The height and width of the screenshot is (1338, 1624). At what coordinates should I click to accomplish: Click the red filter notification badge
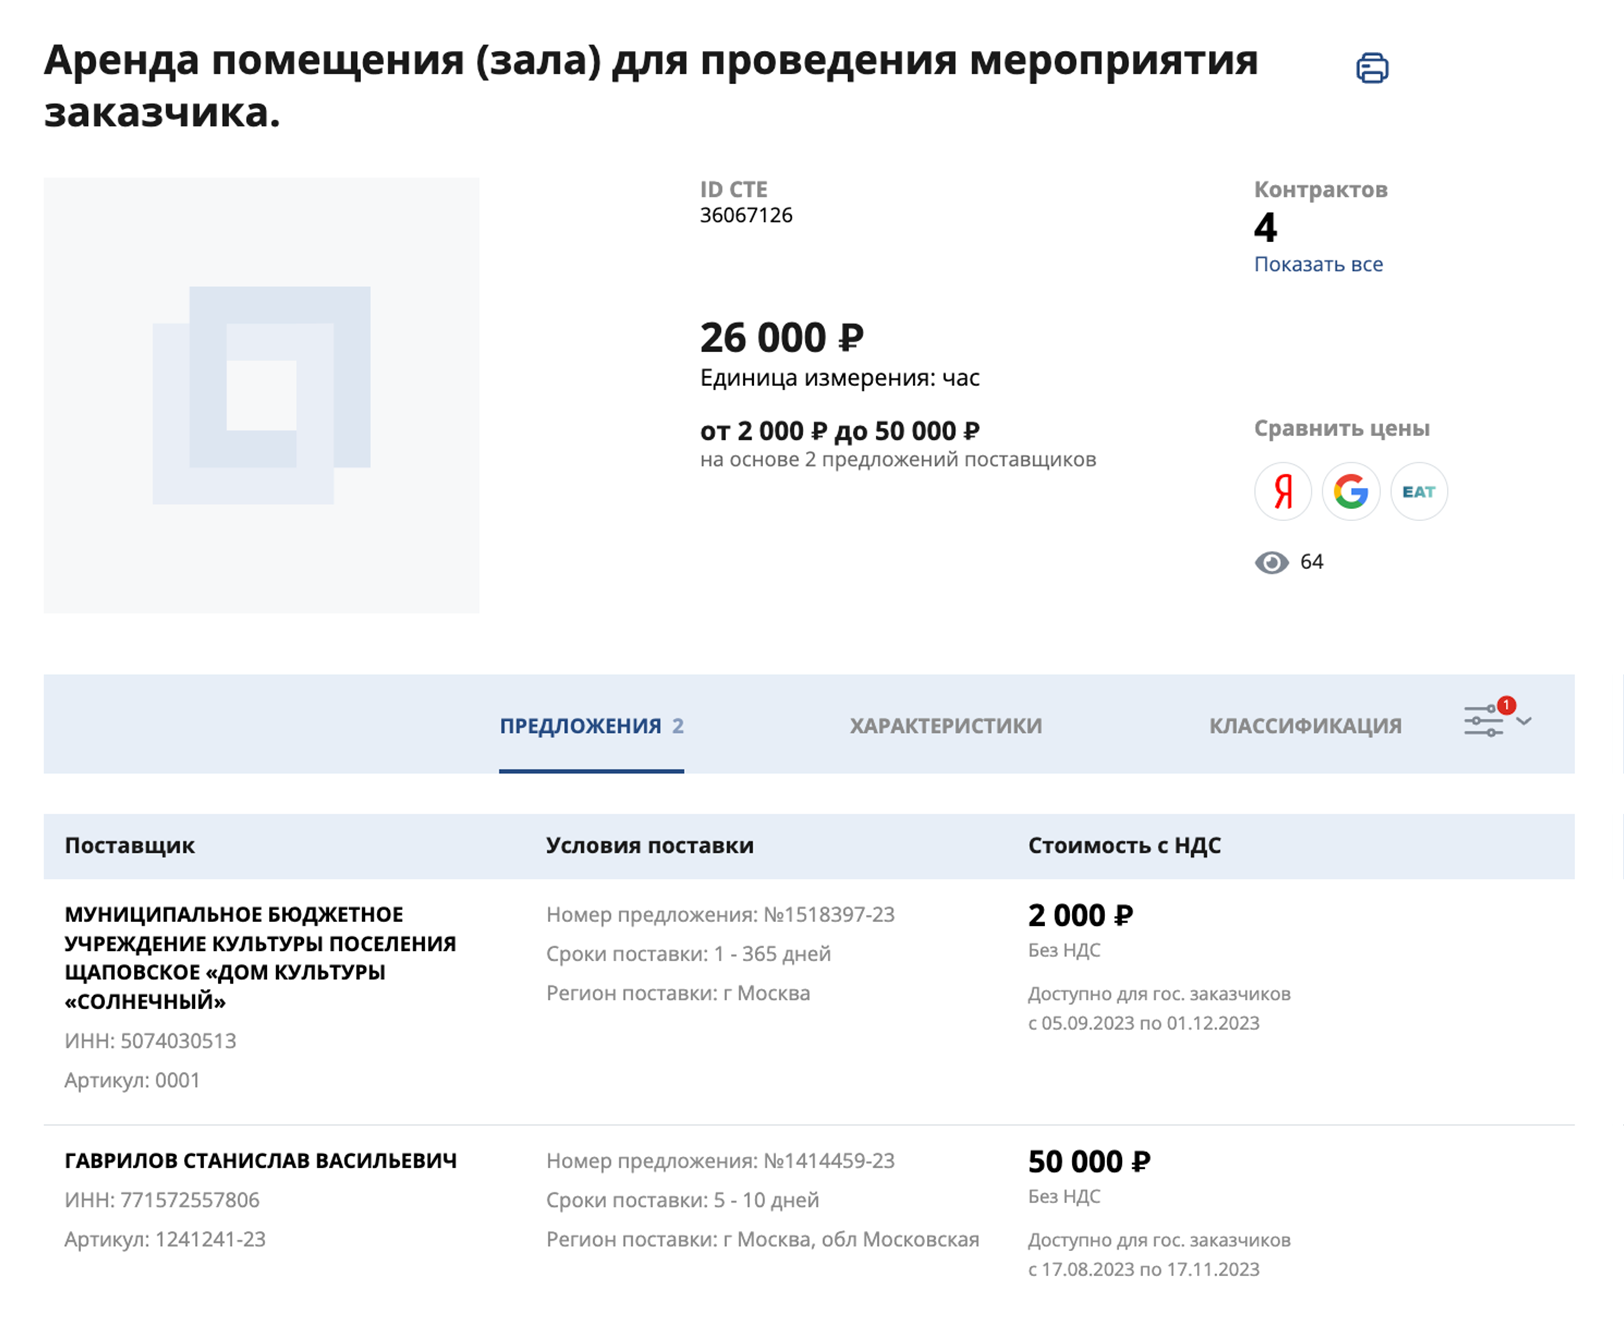click(x=1506, y=705)
